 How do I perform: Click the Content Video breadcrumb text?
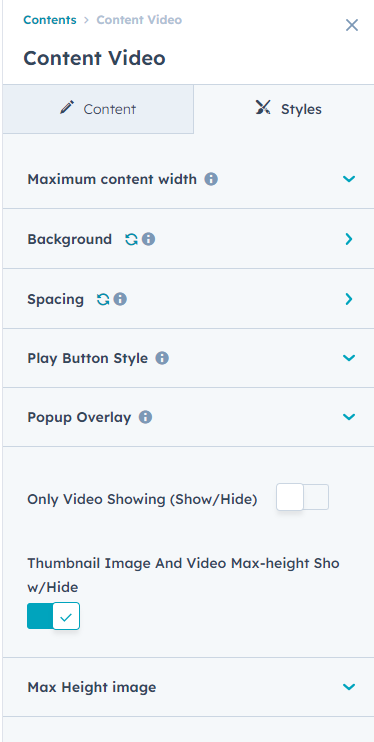[x=139, y=20]
